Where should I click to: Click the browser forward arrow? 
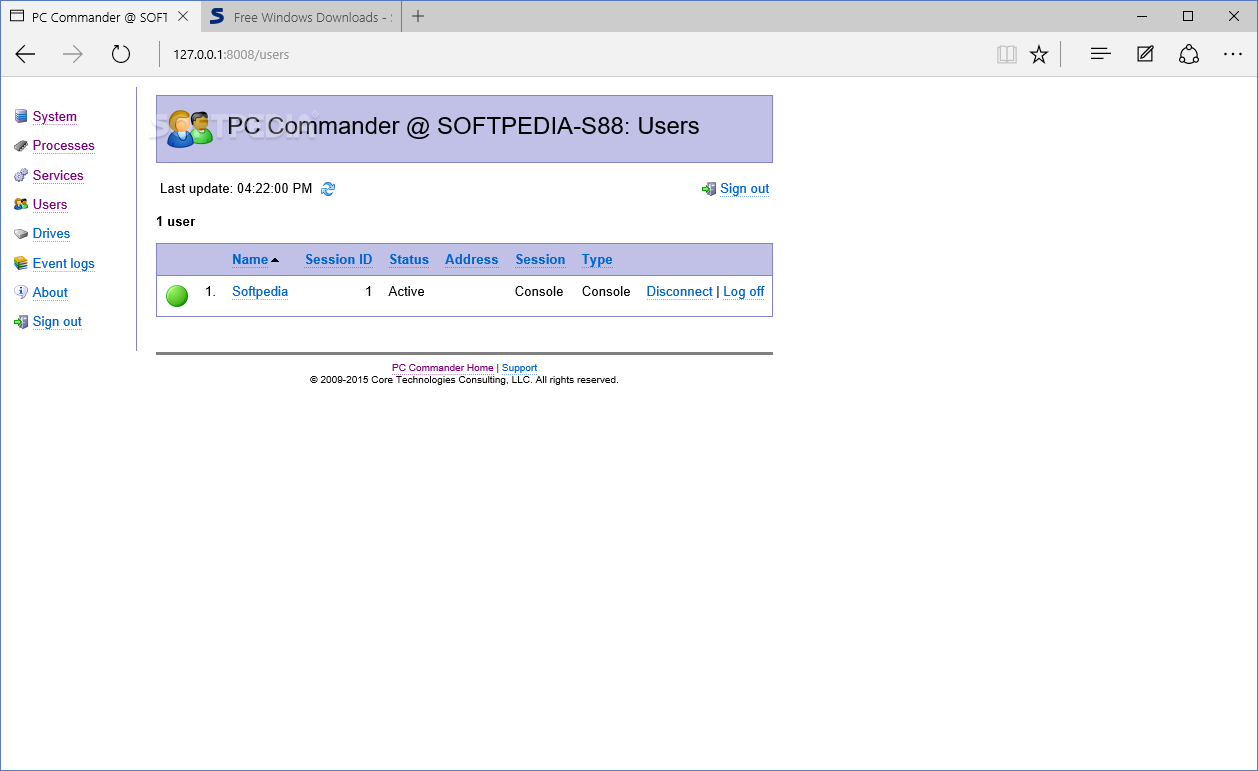click(73, 54)
